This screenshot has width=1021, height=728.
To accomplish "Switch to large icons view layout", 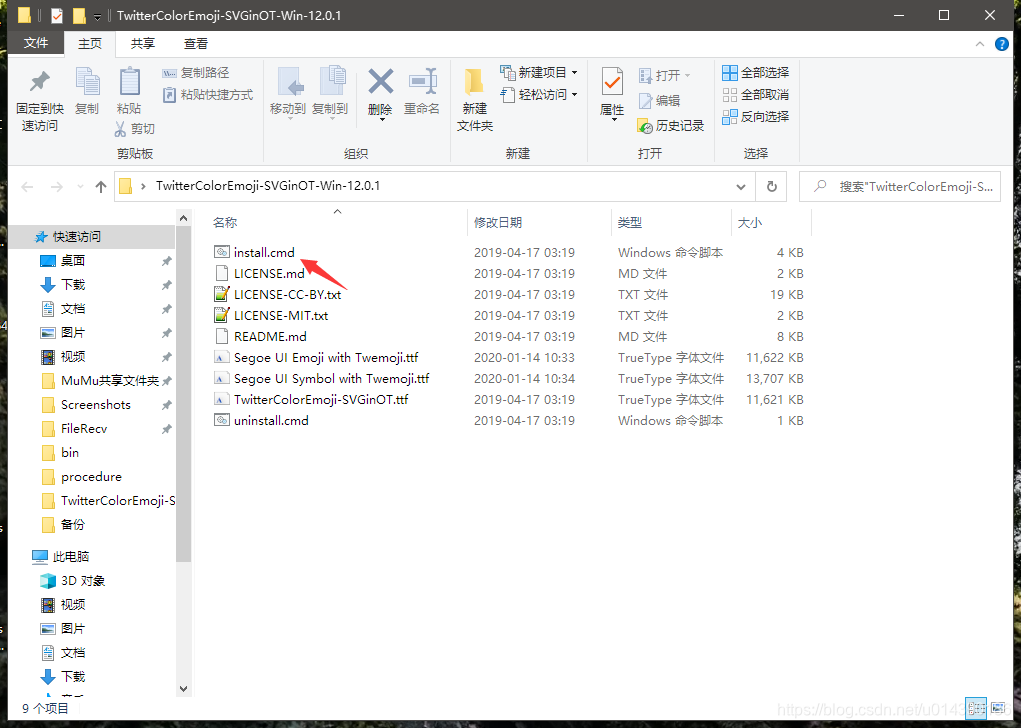I will pyautogui.click(x=998, y=708).
